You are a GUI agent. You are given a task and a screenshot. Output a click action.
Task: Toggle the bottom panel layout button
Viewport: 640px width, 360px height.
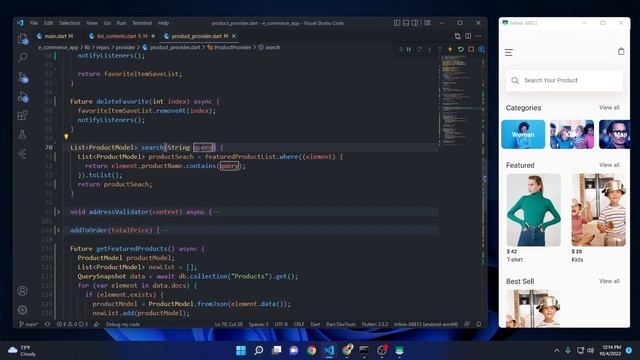tap(406, 23)
